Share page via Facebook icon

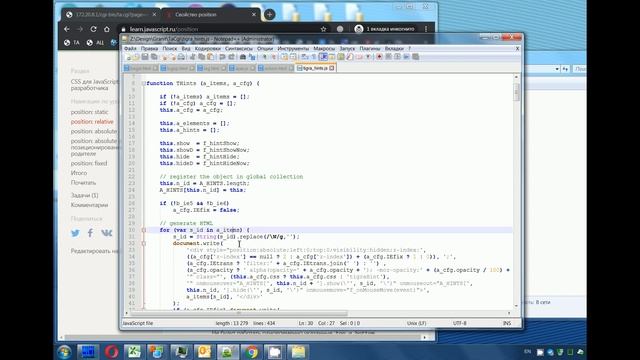click(90, 233)
